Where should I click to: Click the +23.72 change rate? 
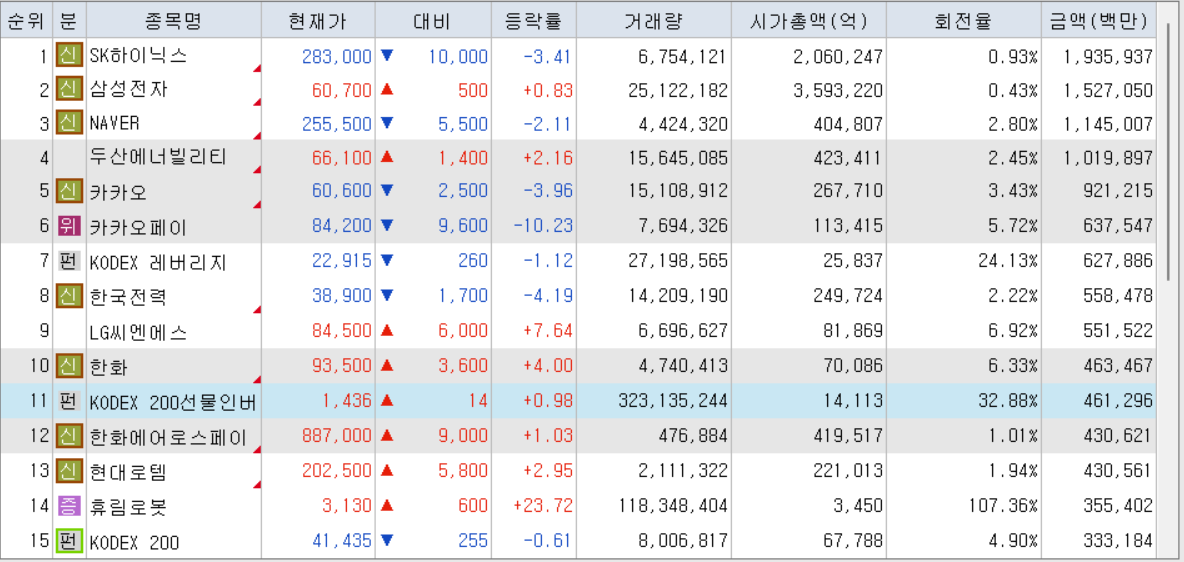click(541, 506)
